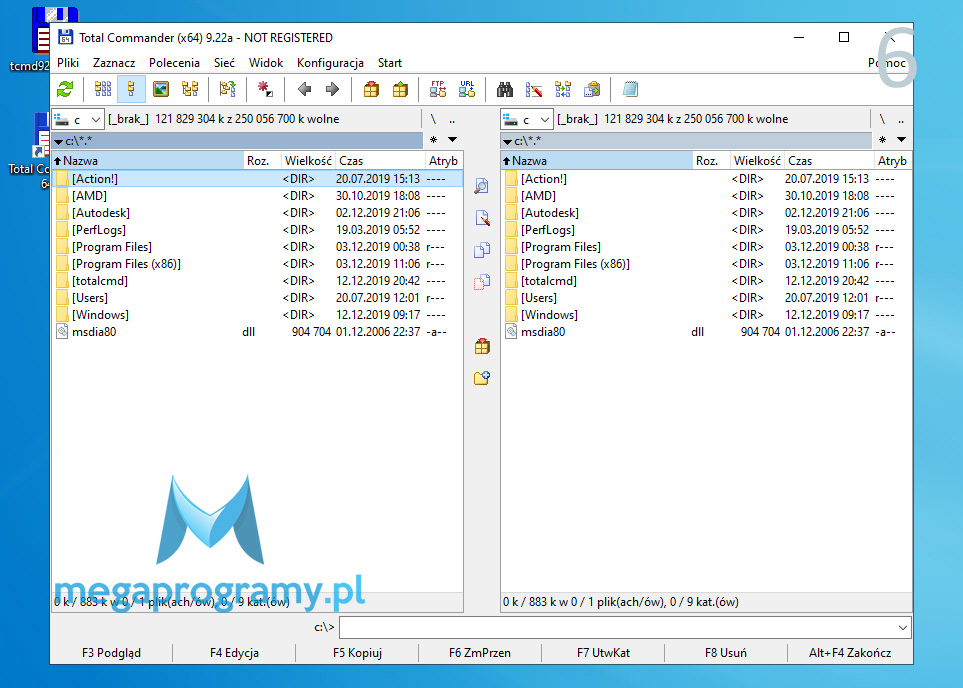963x688 pixels.
Task: Enable thumbnail view from the toolbar
Action: (x=161, y=90)
